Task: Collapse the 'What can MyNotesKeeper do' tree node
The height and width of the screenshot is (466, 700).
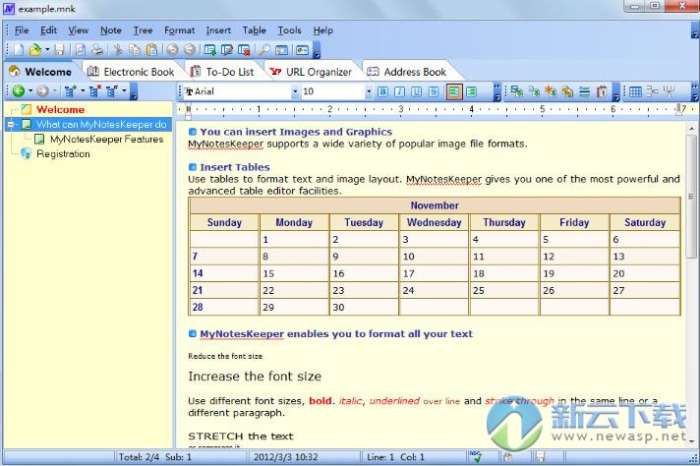Action: [11, 125]
